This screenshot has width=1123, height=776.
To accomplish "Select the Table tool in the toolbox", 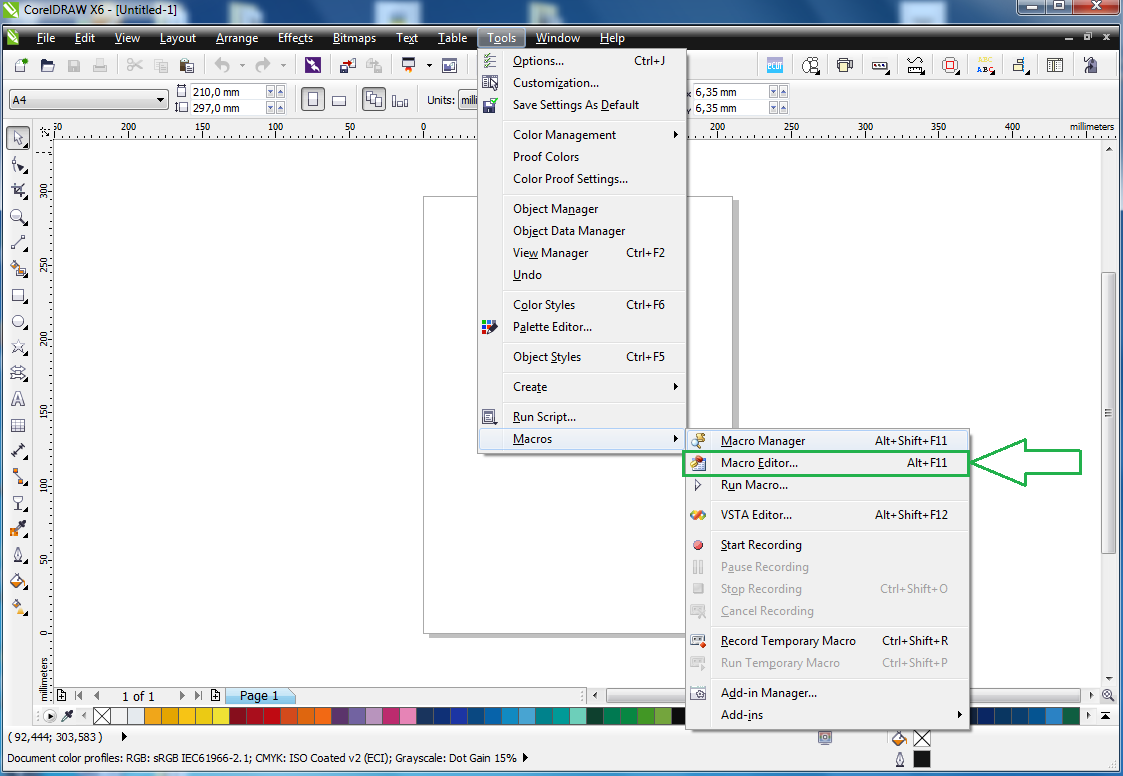I will [19, 426].
